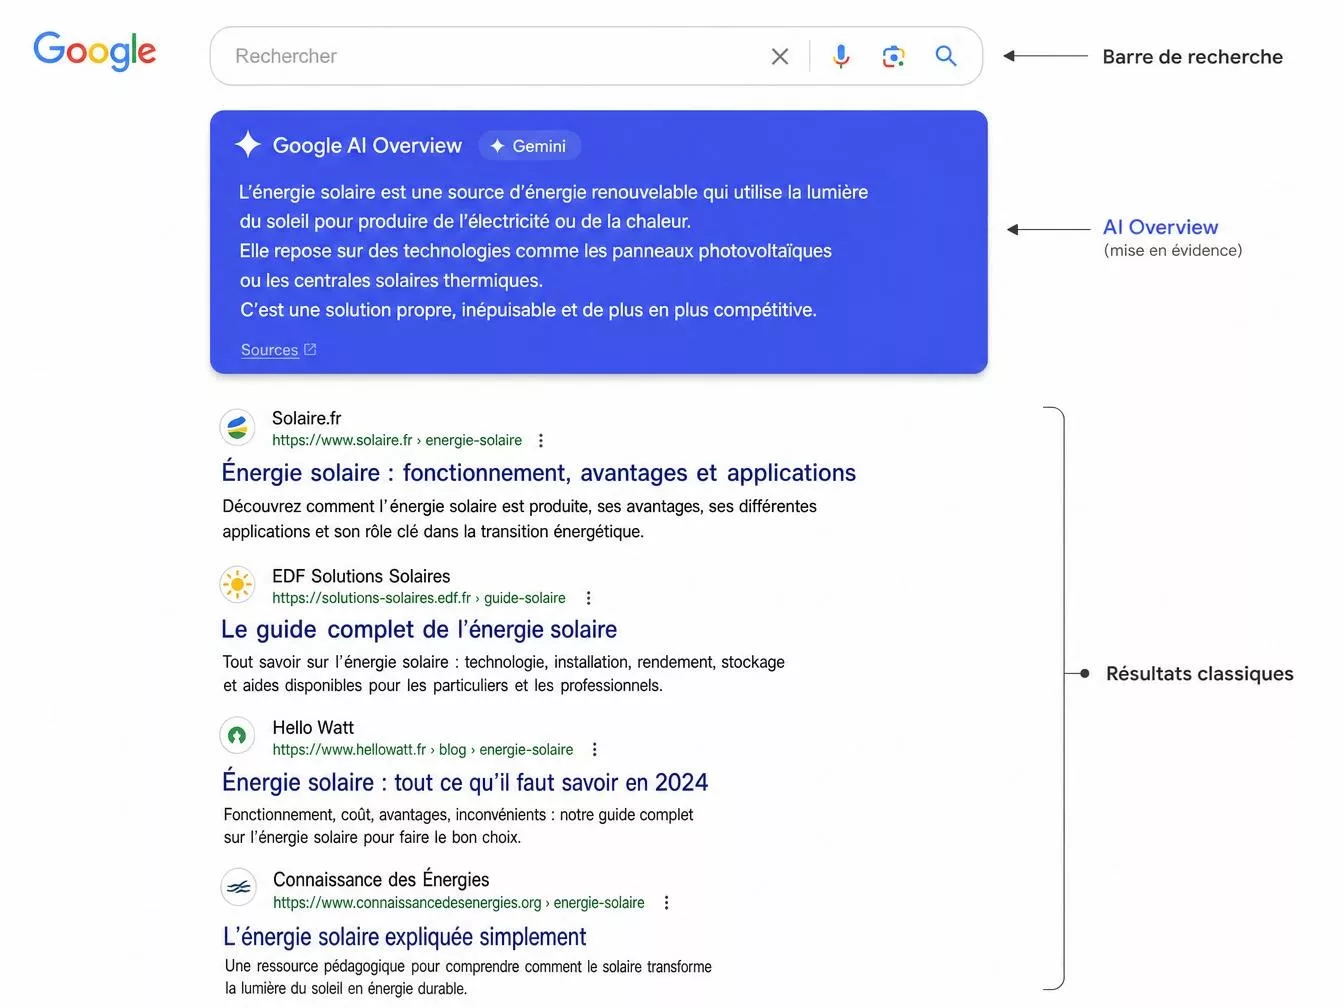Click the magnifying glass search icon
This screenshot has width=1344, height=1008.
click(945, 56)
